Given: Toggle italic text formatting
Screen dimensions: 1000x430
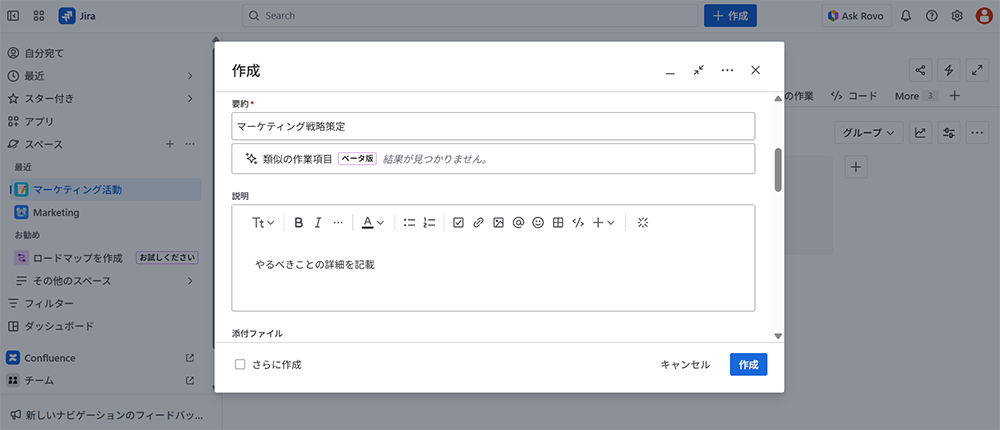Looking at the screenshot, I should (x=318, y=223).
